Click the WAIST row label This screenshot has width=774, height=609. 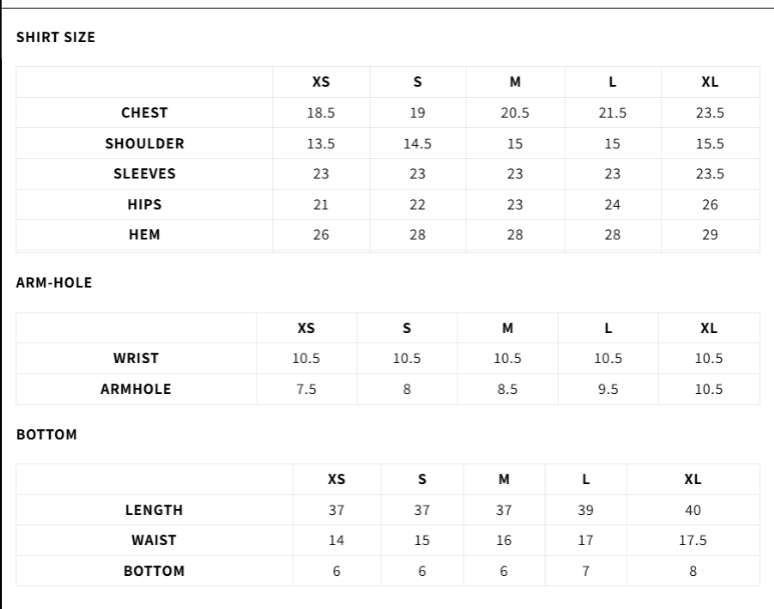(x=154, y=540)
